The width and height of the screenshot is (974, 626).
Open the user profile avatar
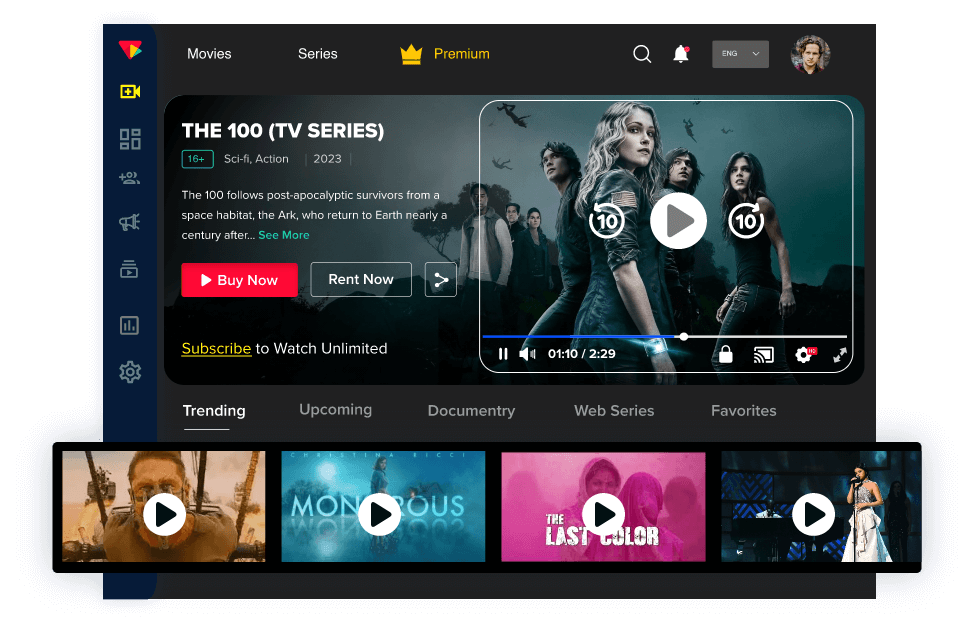pyautogui.click(x=810, y=55)
